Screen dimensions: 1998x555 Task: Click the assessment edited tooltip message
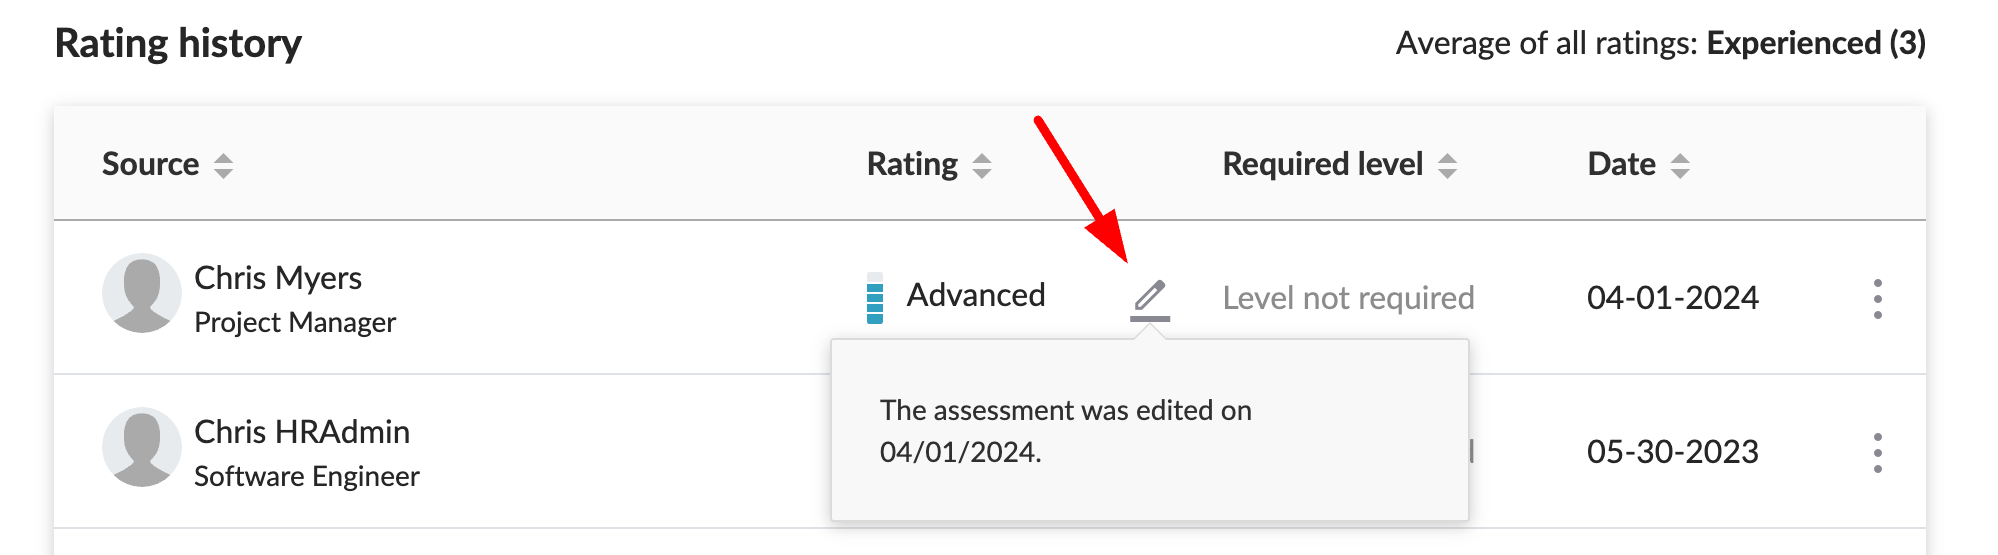click(1066, 431)
